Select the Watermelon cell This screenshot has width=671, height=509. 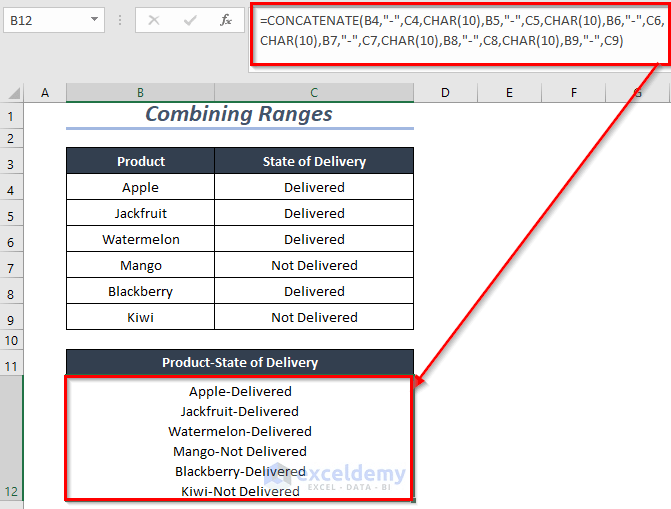coord(140,239)
